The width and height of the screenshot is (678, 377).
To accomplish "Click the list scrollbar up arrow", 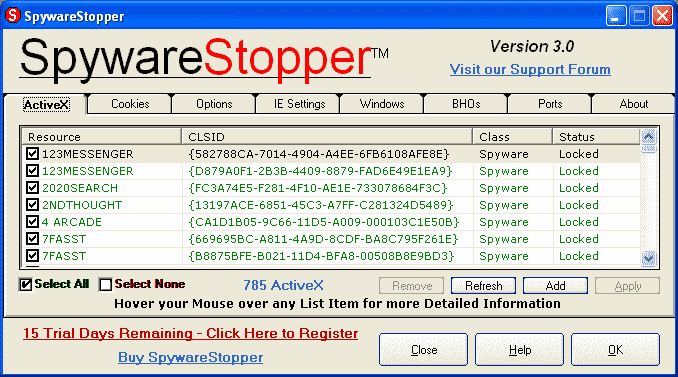I will click(x=648, y=137).
